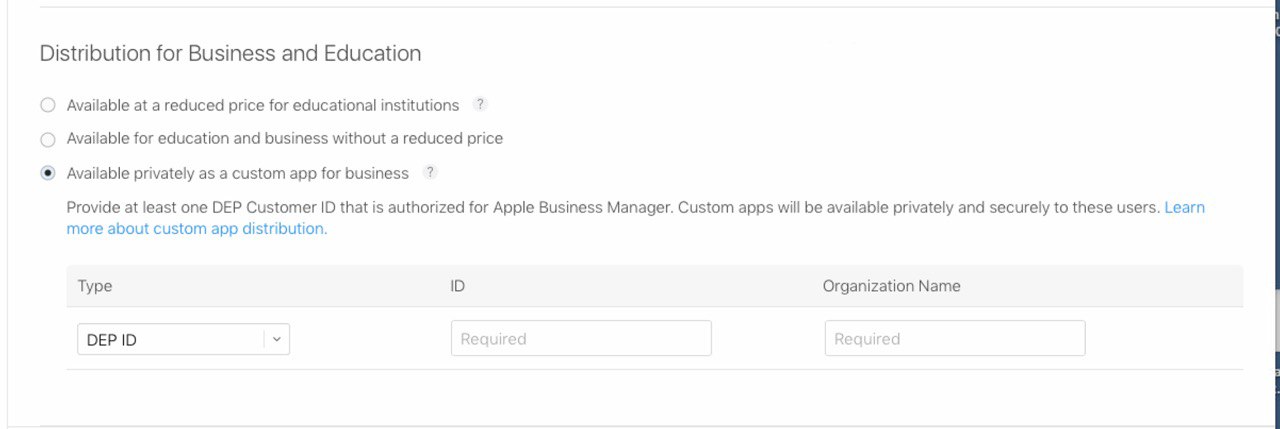Open help icon beside educational institutions option

pos(480,104)
